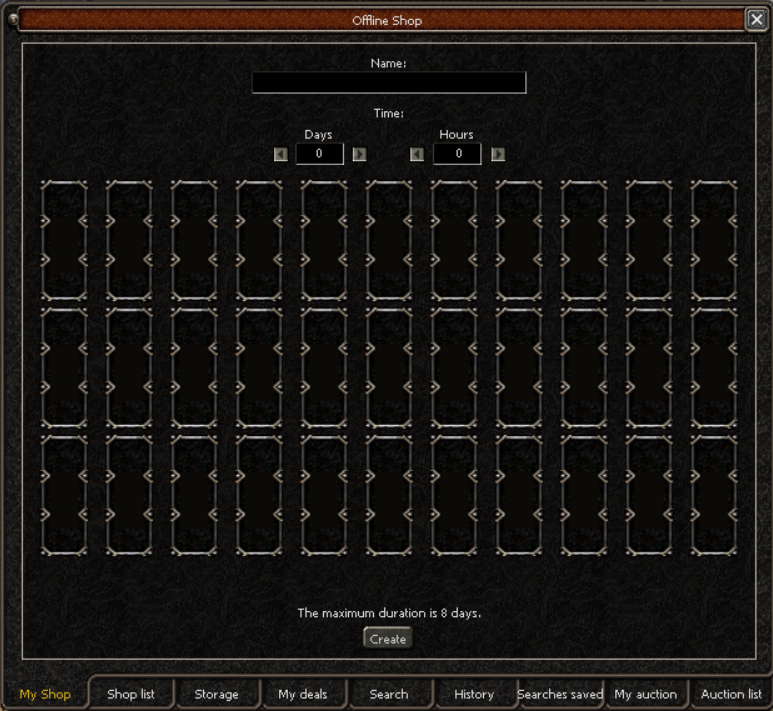The width and height of the screenshot is (773, 711).
Task: Click the first item slot in top row
Action: (x=64, y=240)
